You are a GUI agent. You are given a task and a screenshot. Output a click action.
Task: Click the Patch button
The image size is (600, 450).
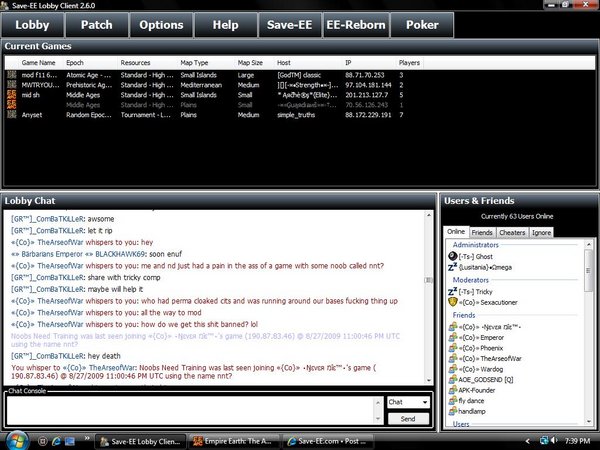pyautogui.click(x=96, y=24)
